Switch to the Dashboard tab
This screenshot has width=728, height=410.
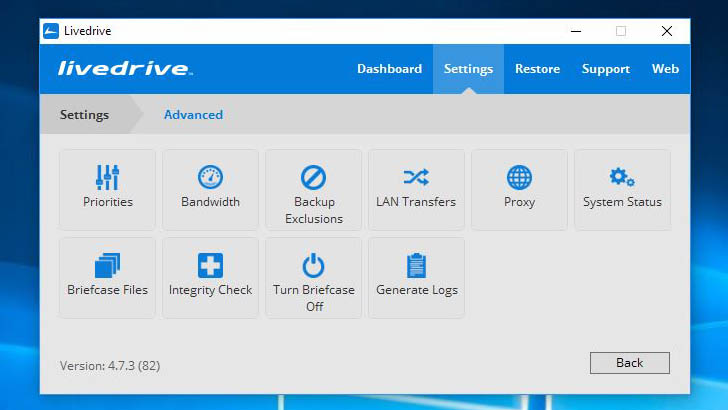click(390, 69)
